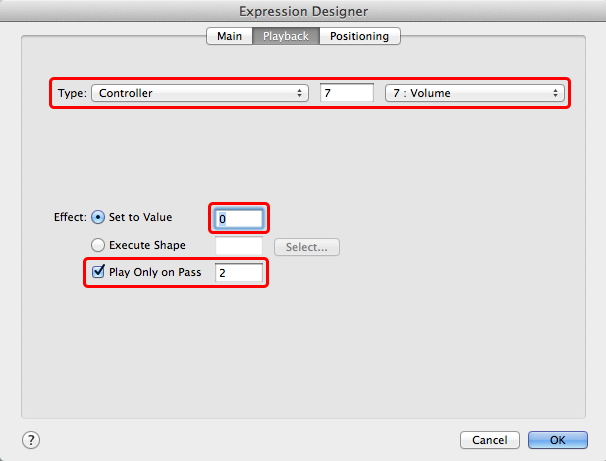Uncheck the Play Only on Pass checkbox
Viewport: 606px width, 461px height.
point(98,272)
